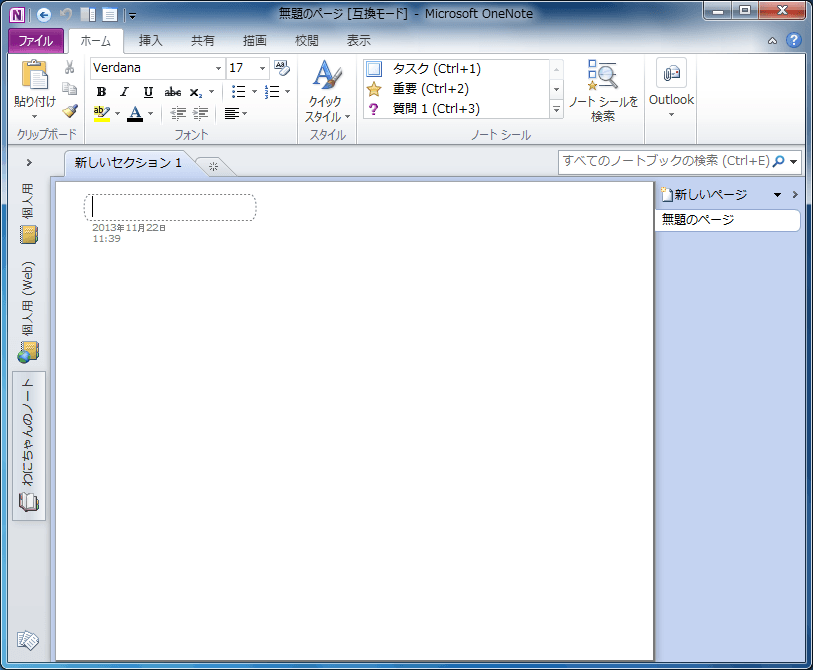
Task: Click the Clear Formatting icon
Action: pos(282,67)
